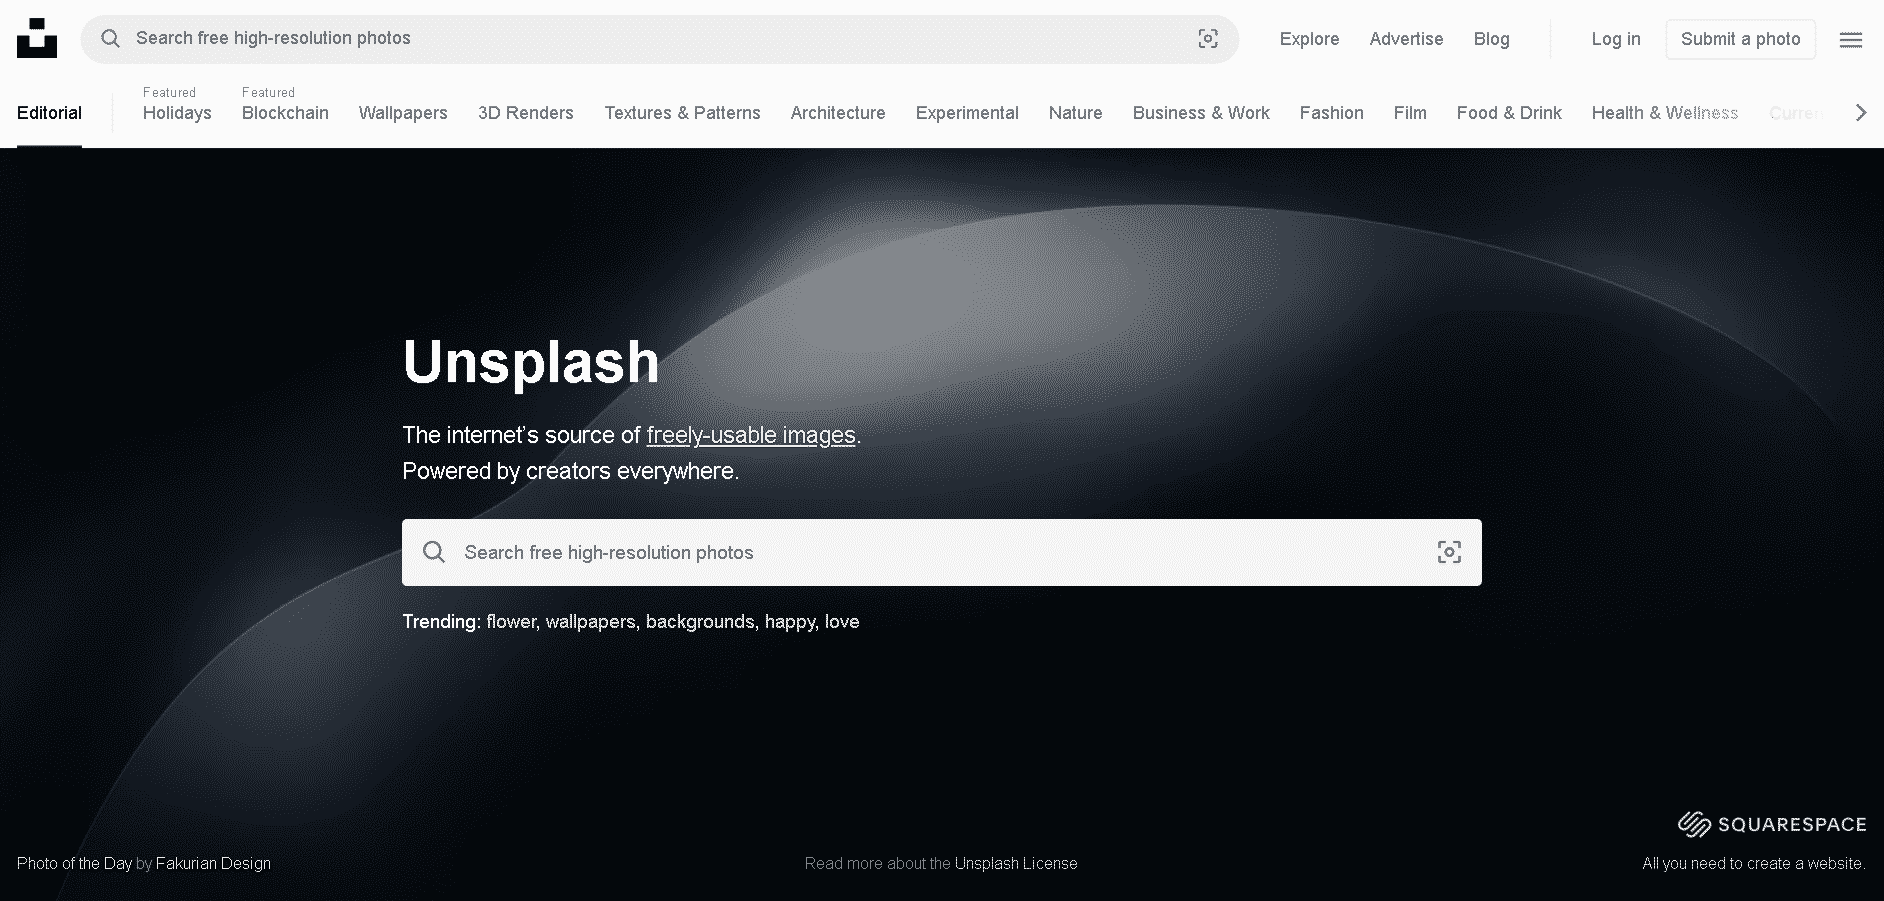The image size is (1884, 901).
Task: Search trending term wallpapers
Action: [590, 622]
